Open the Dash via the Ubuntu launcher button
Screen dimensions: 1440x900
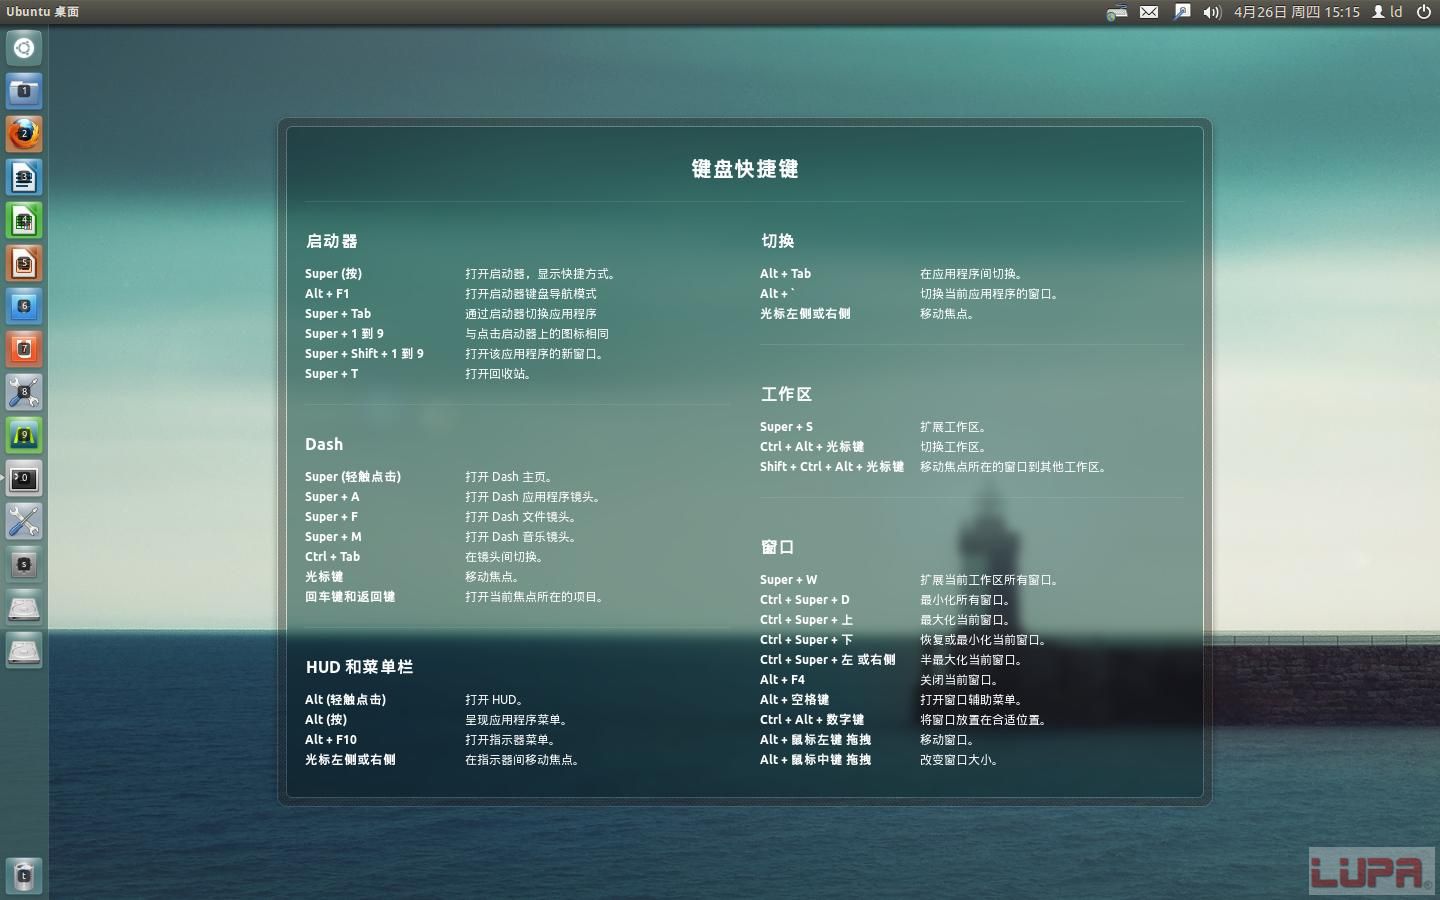[x=24, y=47]
